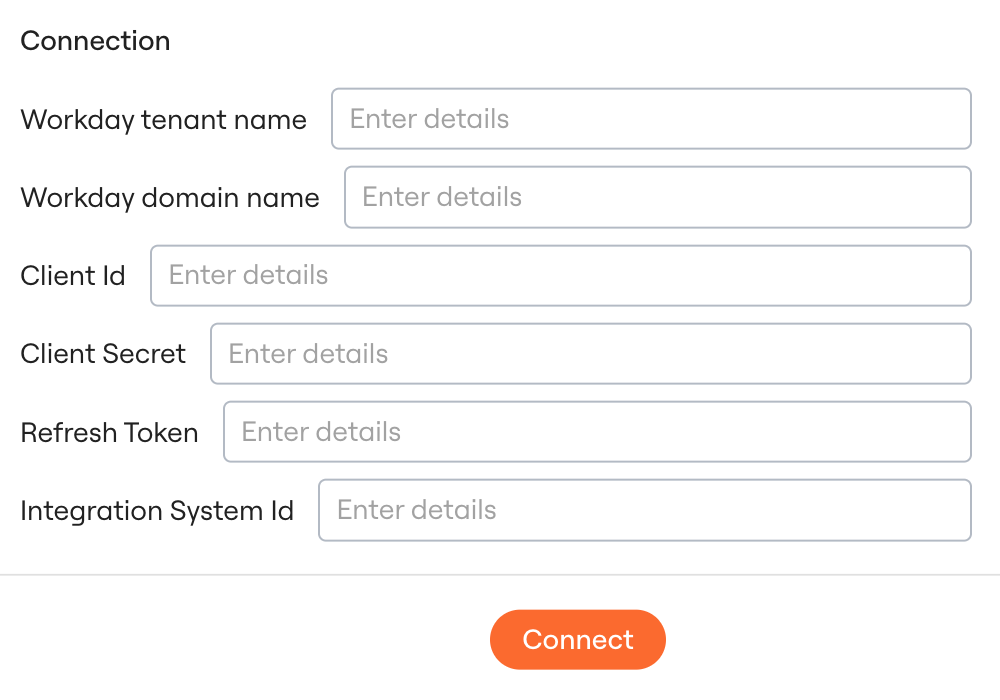The width and height of the screenshot is (1000, 700).
Task: Click the Connection section heading
Action: (95, 41)
